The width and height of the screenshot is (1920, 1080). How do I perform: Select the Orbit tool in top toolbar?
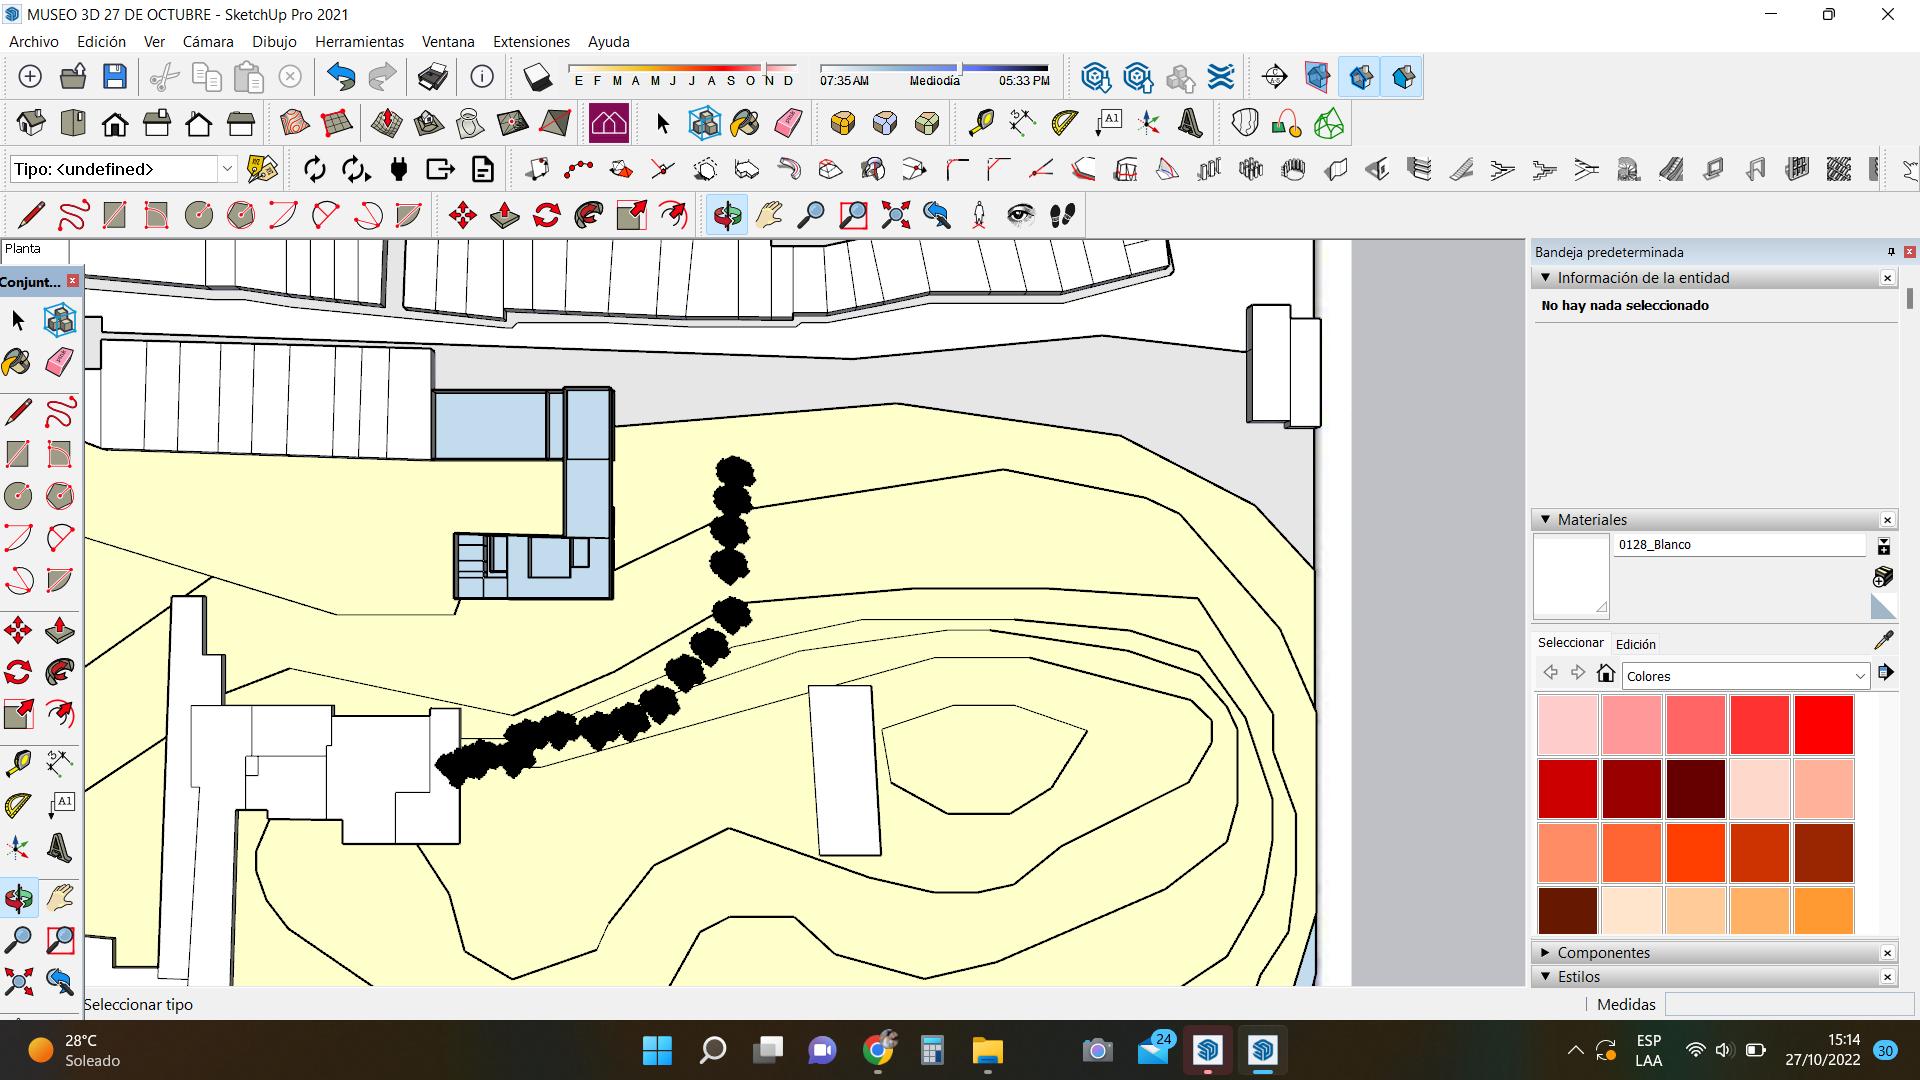tap(727, 215)
